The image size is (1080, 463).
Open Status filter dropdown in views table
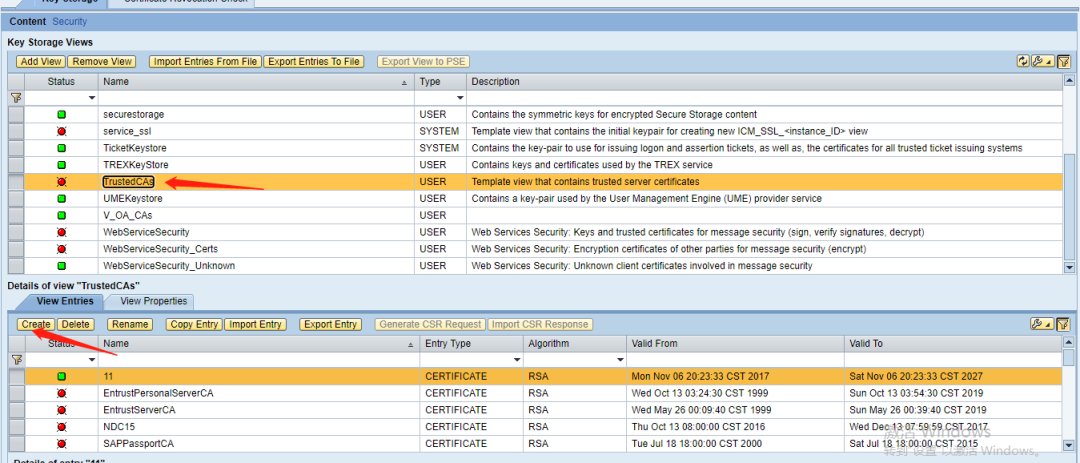pyautogui.click(x=92, y=99)
